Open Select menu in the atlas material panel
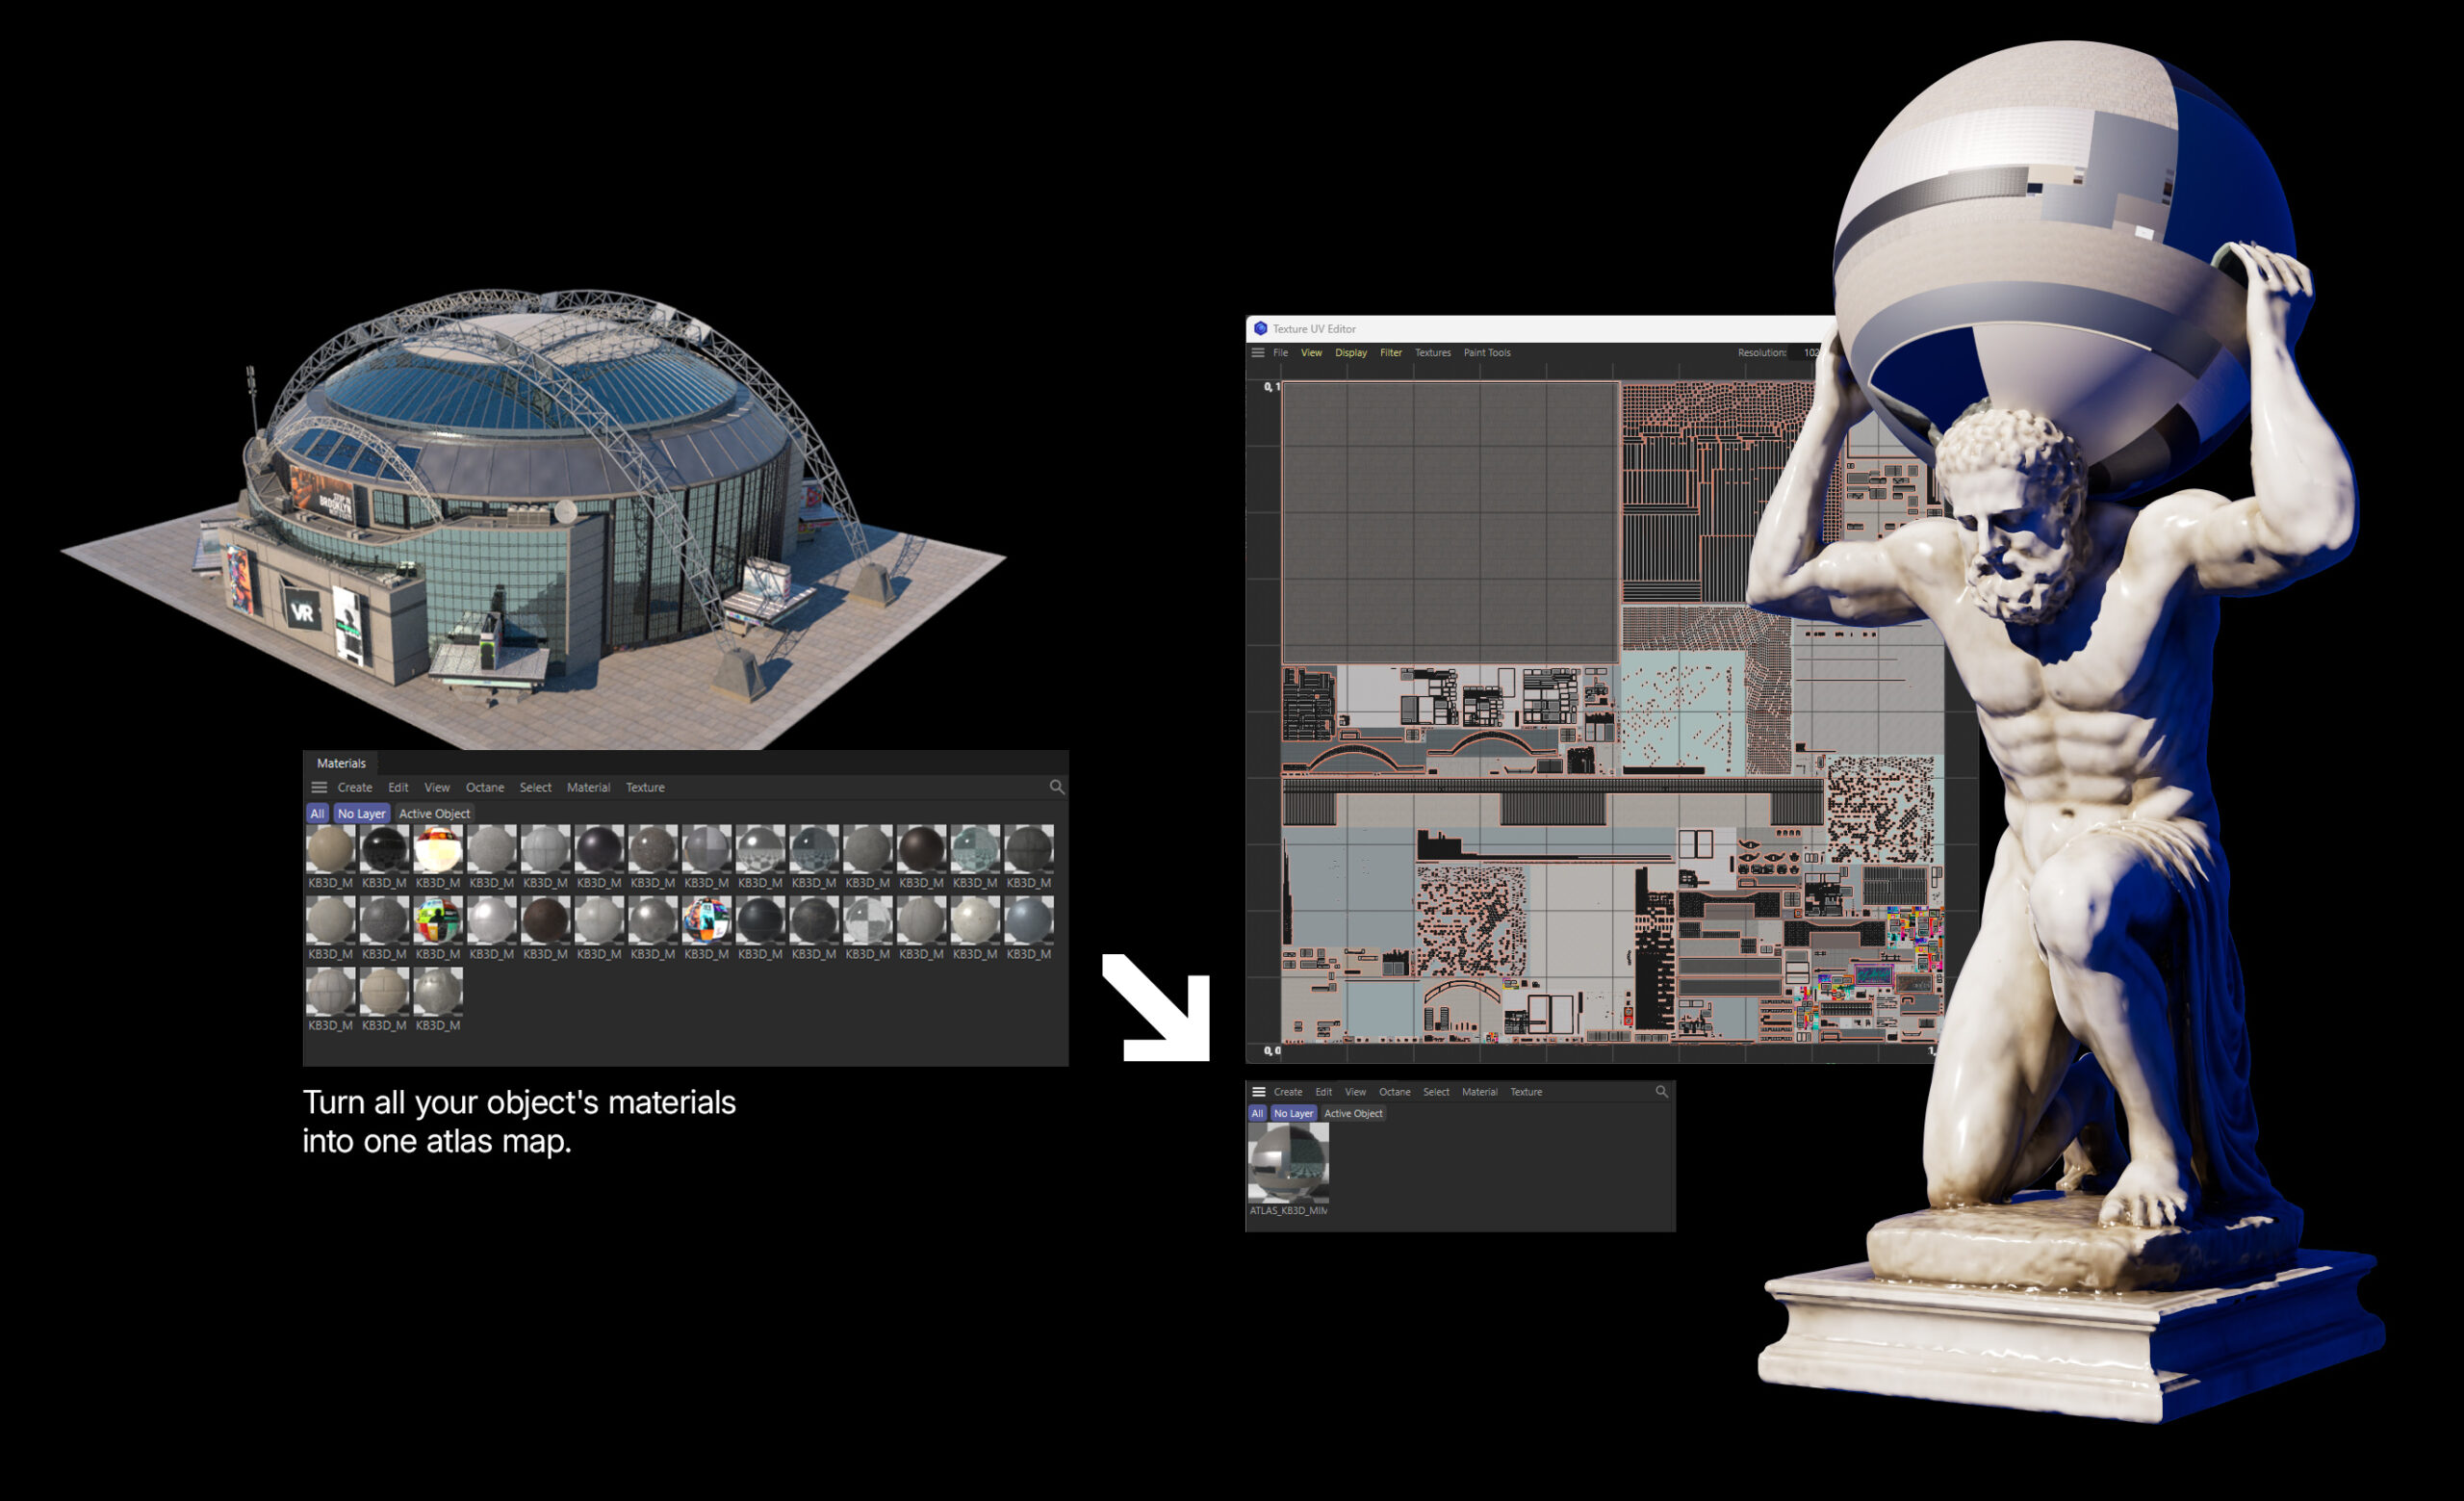 1436,1092
